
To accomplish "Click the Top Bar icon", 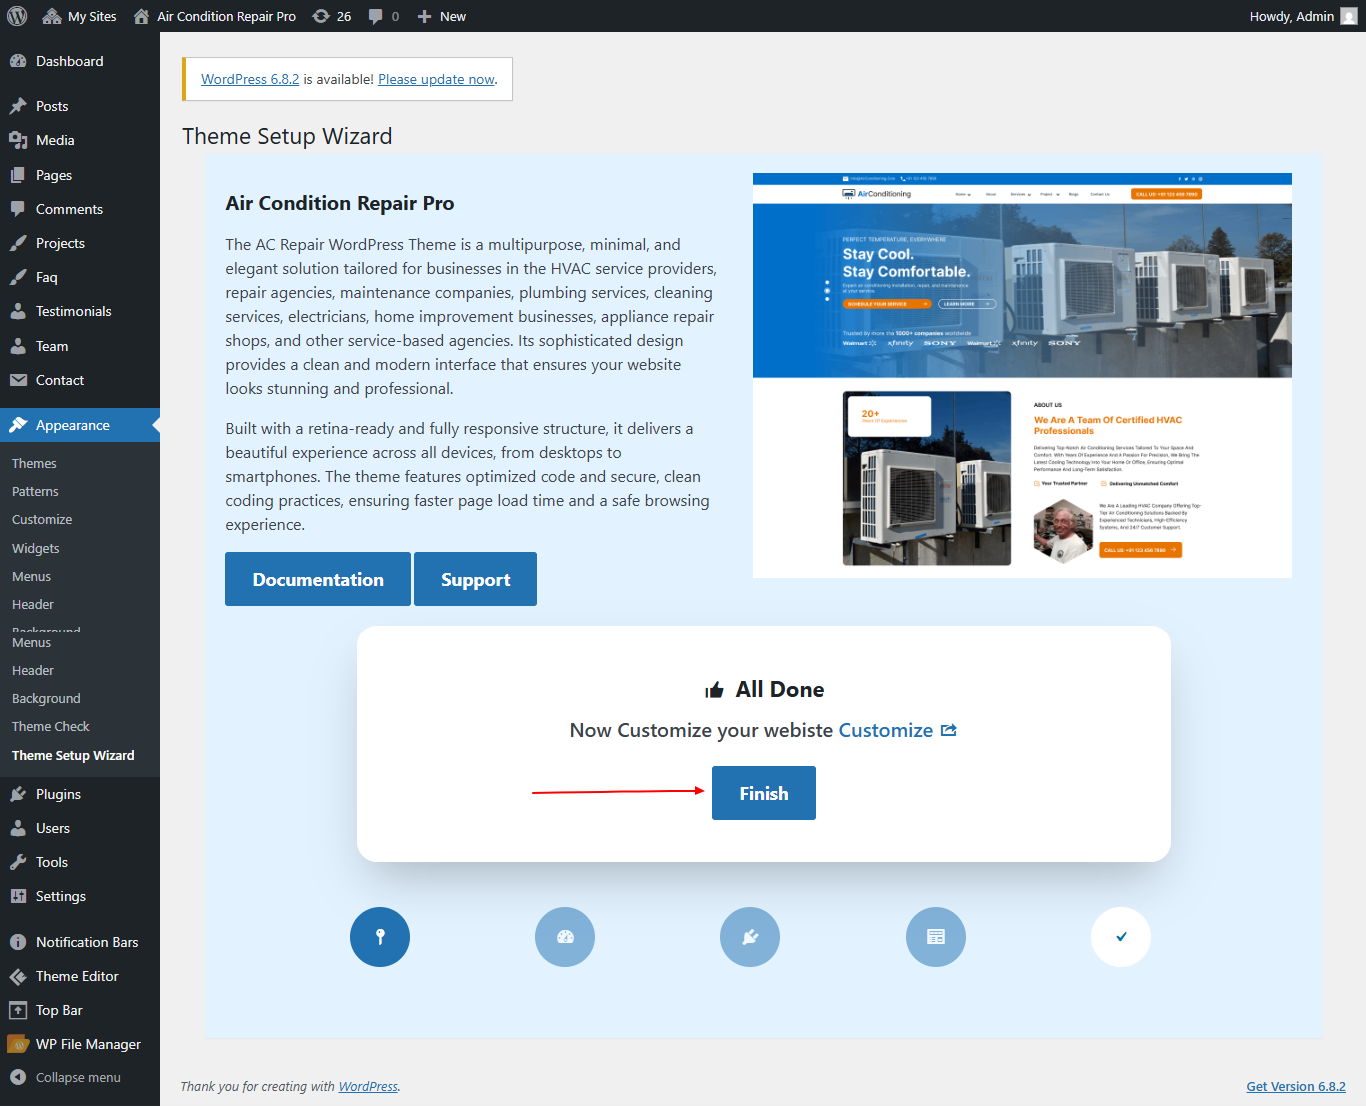I will tap(18, 1010).
